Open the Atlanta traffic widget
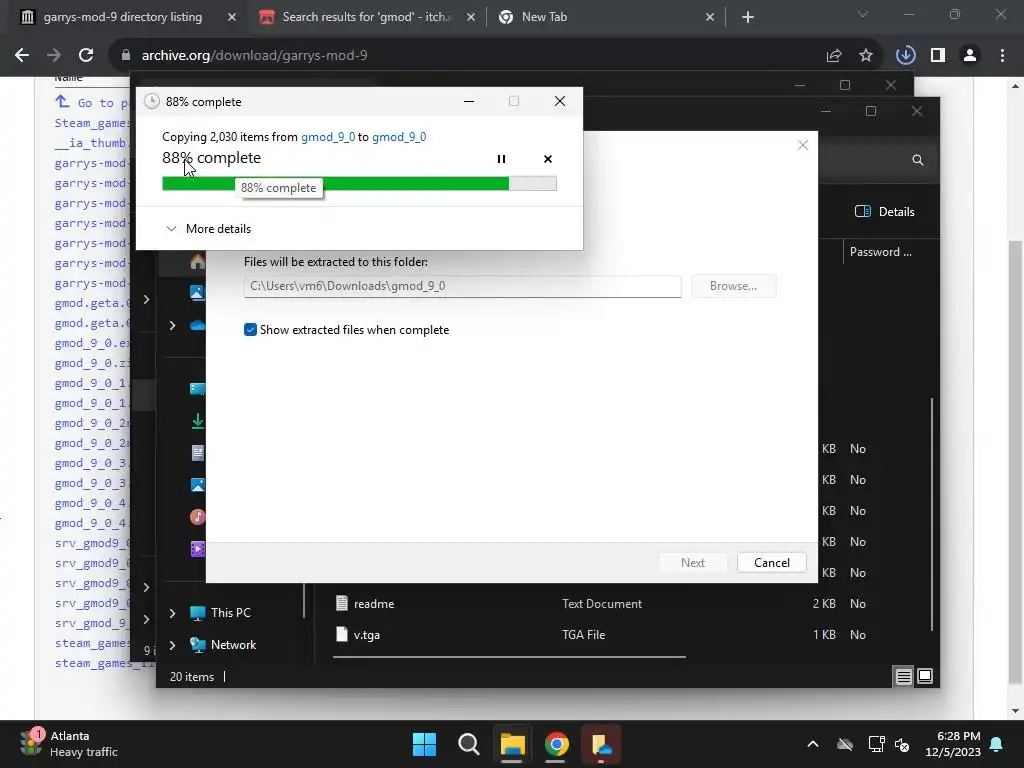1024x768 pixels. (x=69, y=744)
